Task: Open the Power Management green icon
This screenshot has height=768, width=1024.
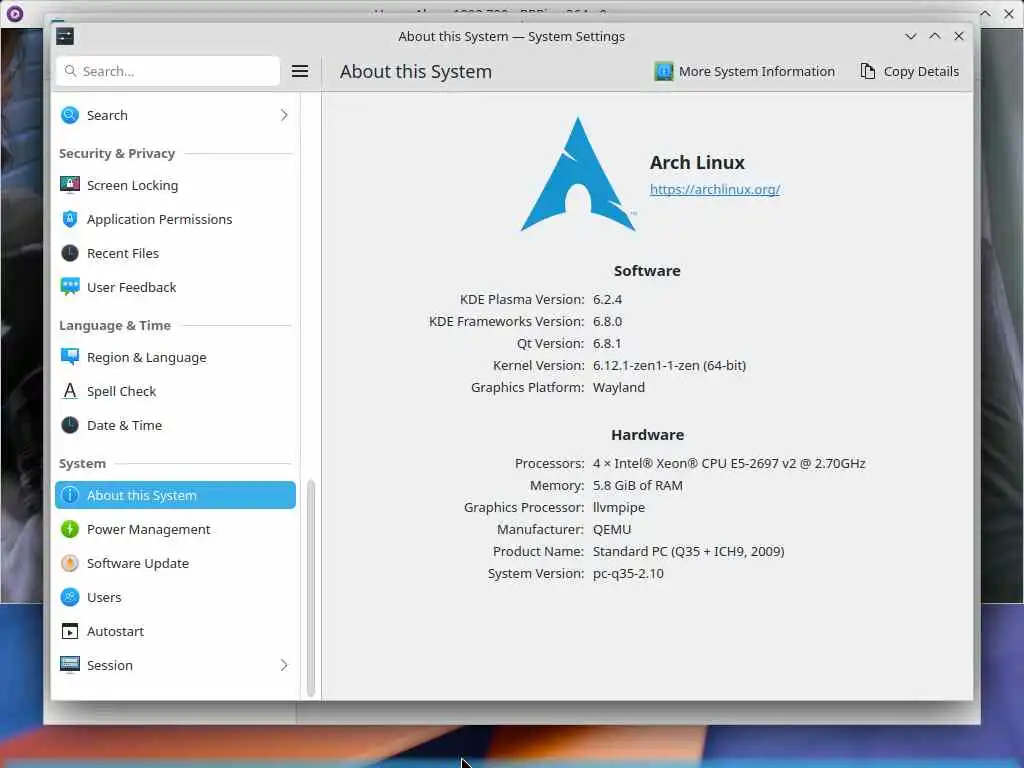Action: [x=70, y=529]
